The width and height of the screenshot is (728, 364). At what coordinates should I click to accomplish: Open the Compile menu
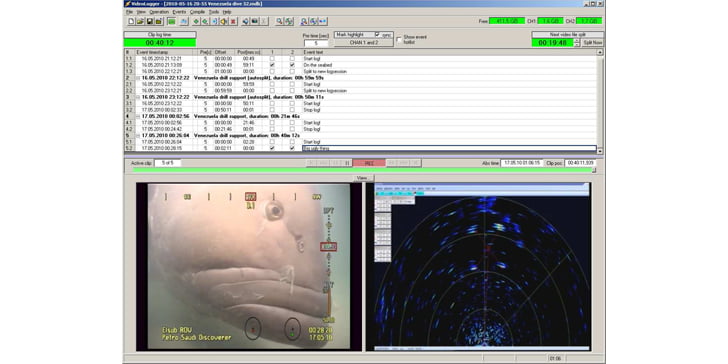click(x=197, y=12)
